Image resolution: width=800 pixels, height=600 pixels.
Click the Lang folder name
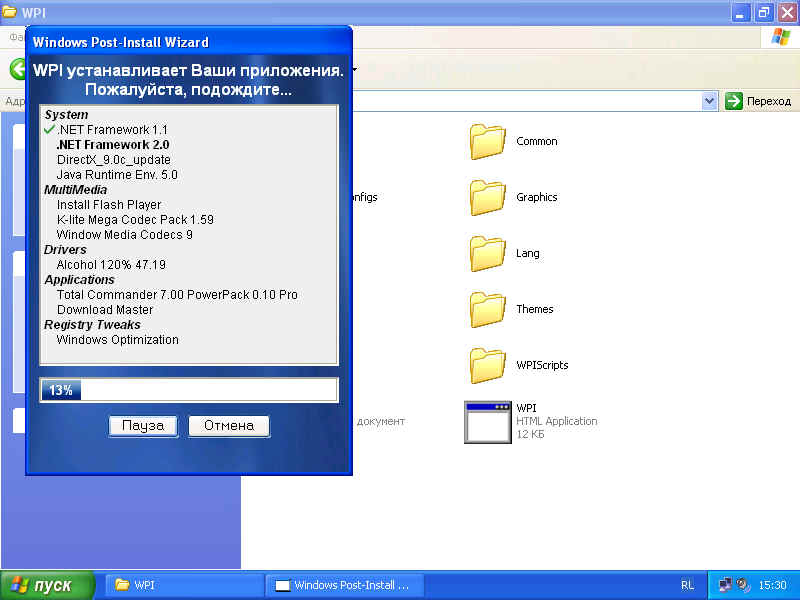coord(528,254)
